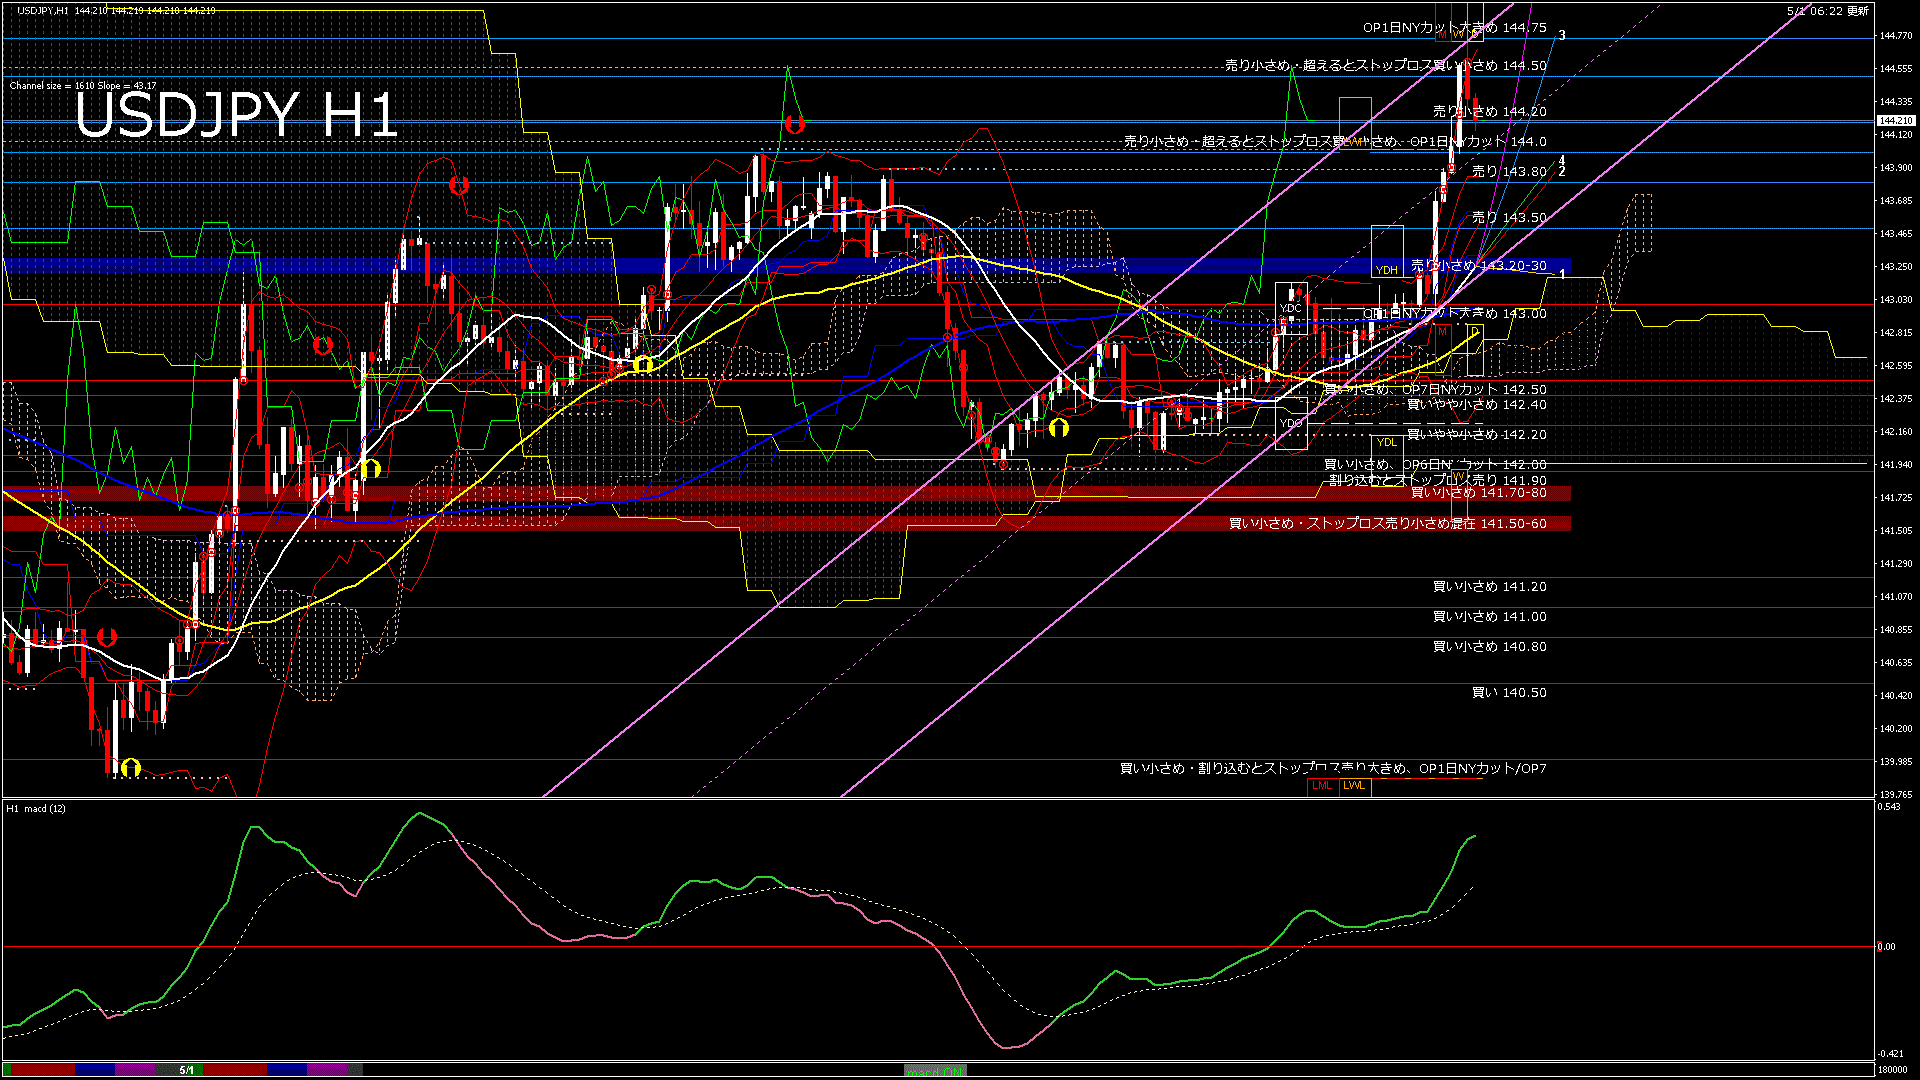
Task: Click the macd ON toggle button
Action: (935, 1071)
